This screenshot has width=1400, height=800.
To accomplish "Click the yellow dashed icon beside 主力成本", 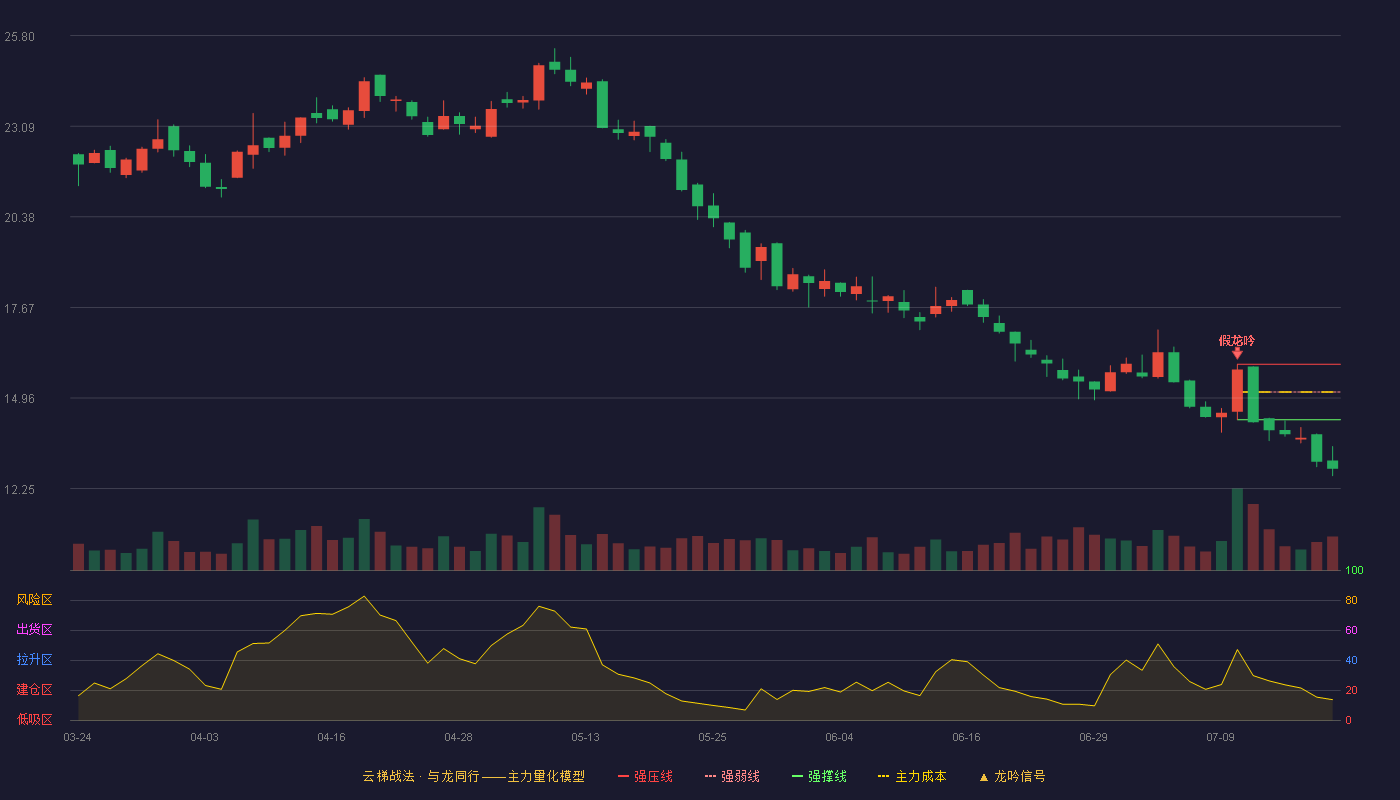I will 884,777.
